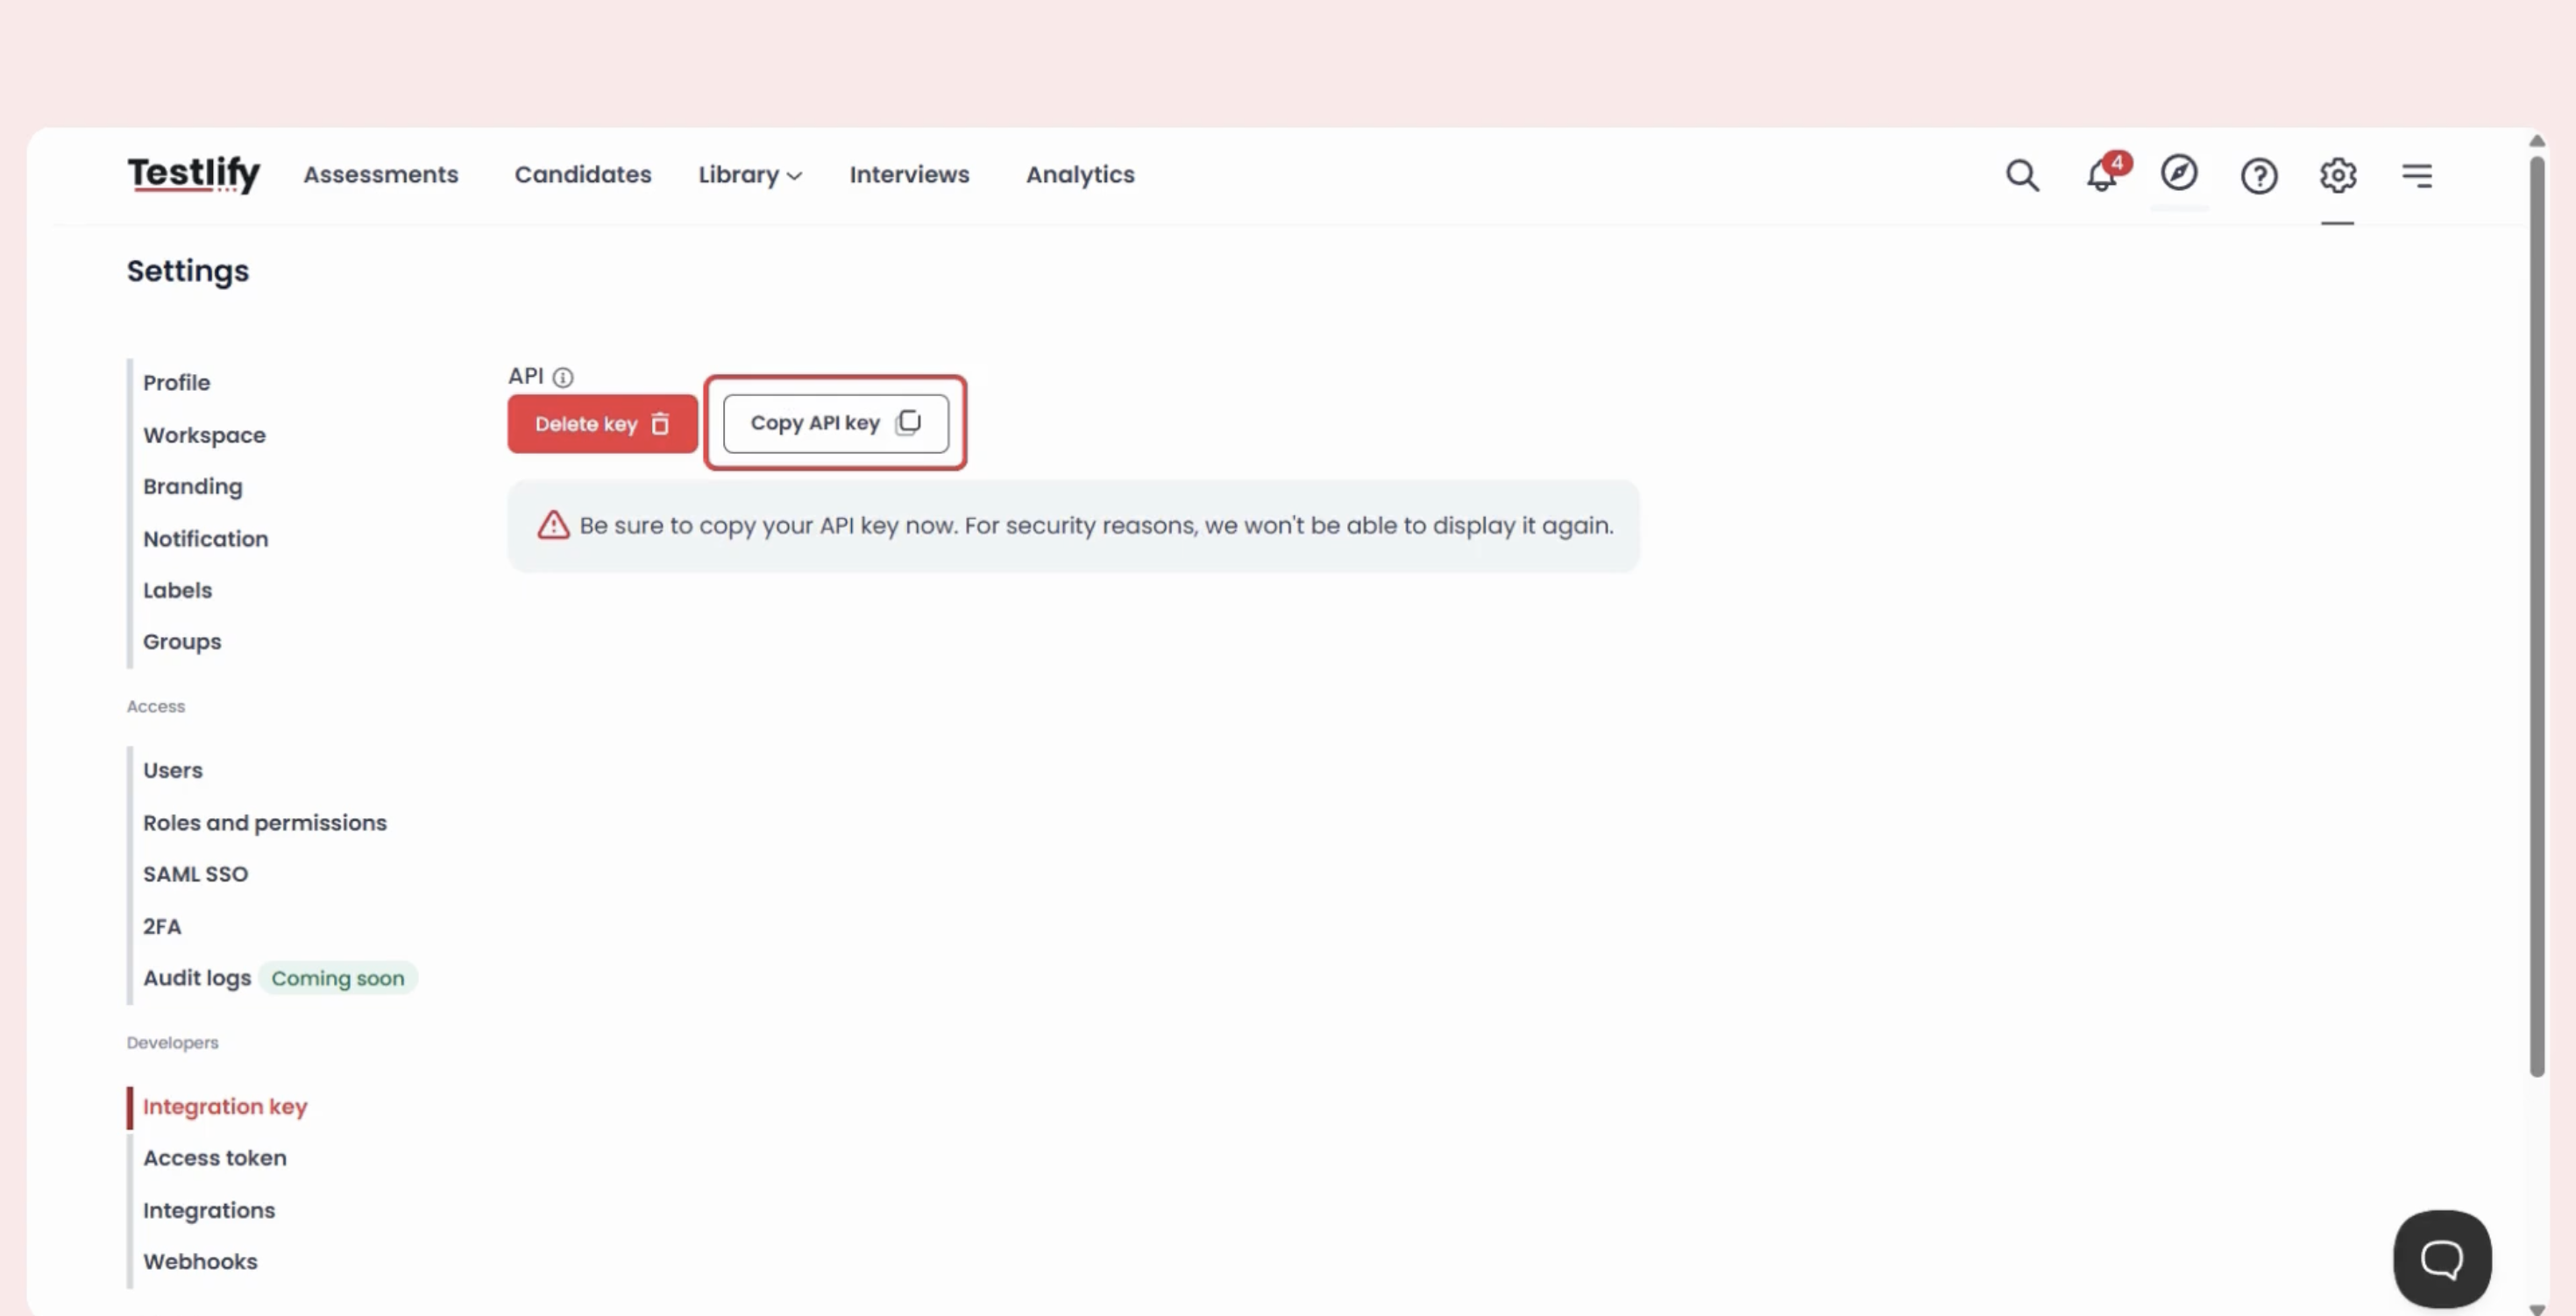
Task: Select the Branding settings section
Action: pos(192,487)
